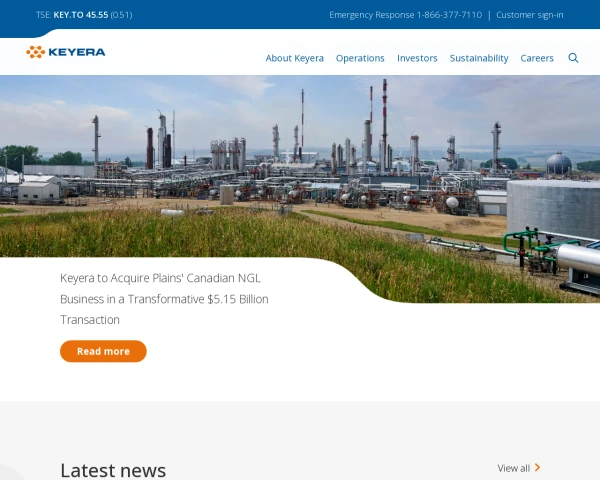The image size is (600, 480).
Task: Expand the Sustainability navigation menu
Action: 479,58
